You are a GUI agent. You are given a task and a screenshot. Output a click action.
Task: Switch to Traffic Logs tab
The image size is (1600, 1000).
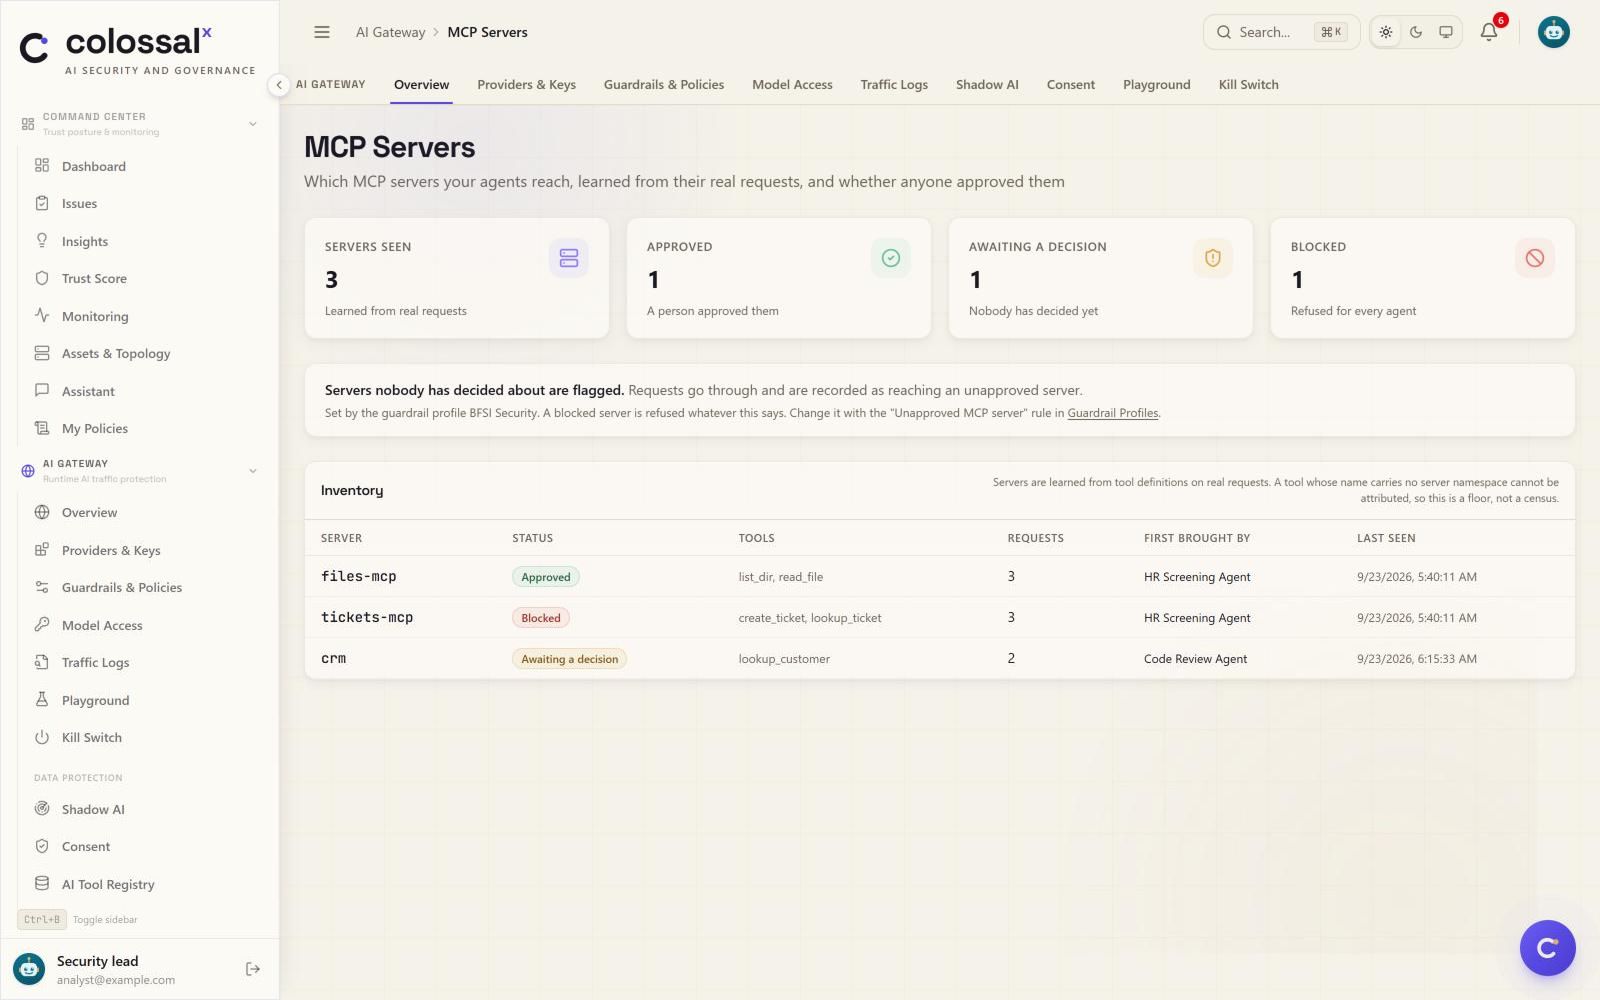[x=894, y=85]
